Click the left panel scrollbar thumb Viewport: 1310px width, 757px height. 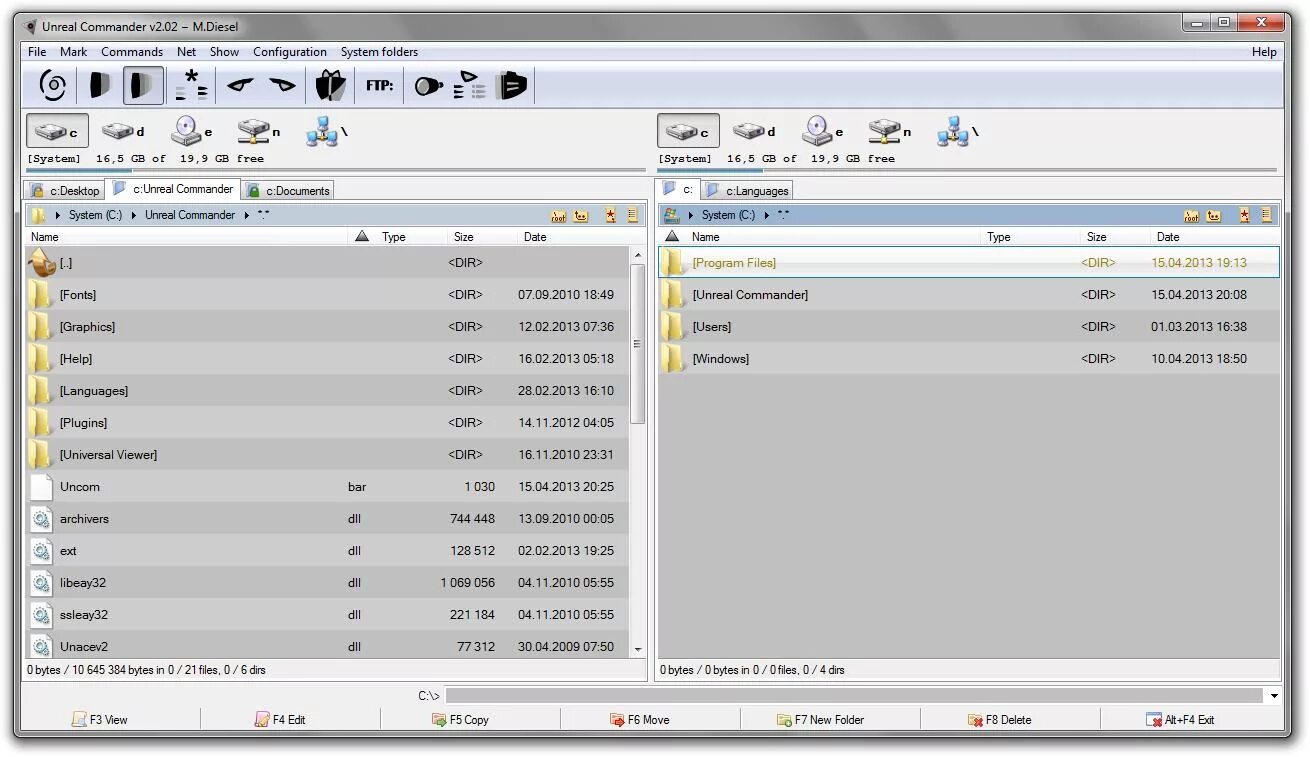[638, 342]
